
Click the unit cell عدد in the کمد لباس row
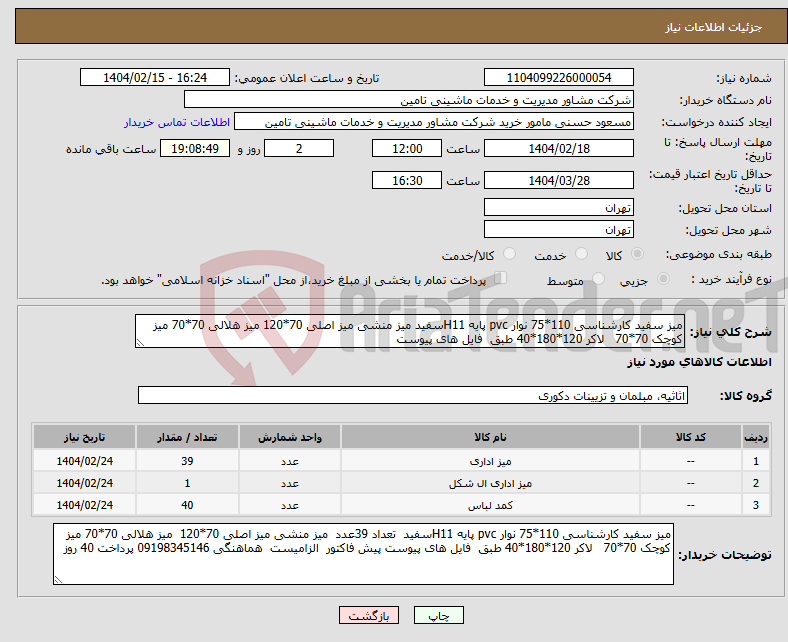pos(290,505)
